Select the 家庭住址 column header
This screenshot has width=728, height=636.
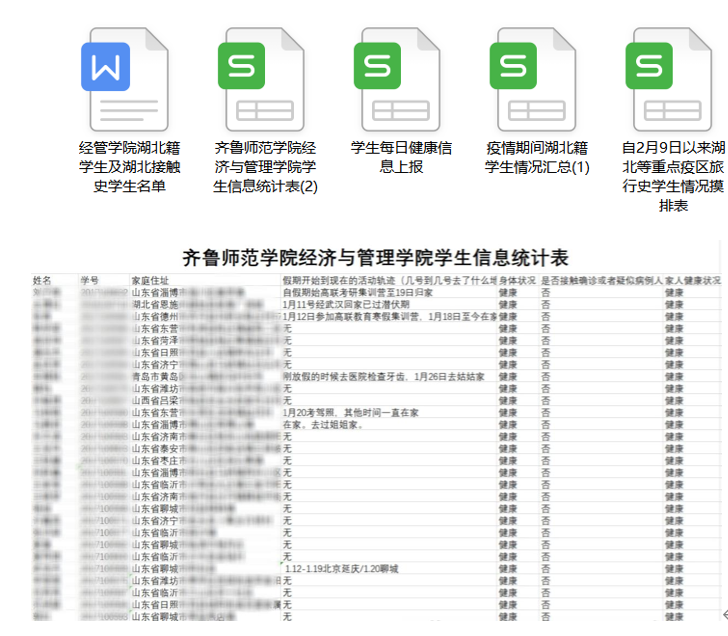tap(151, 281)
